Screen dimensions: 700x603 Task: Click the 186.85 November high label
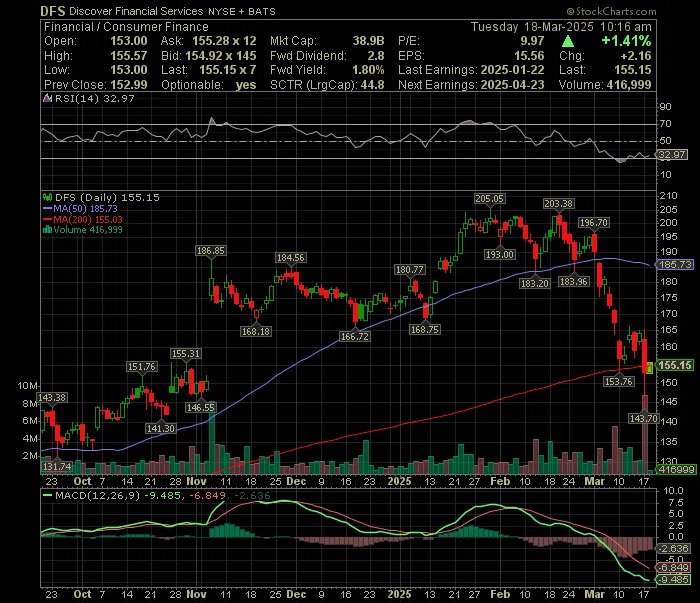click(211, 250)
